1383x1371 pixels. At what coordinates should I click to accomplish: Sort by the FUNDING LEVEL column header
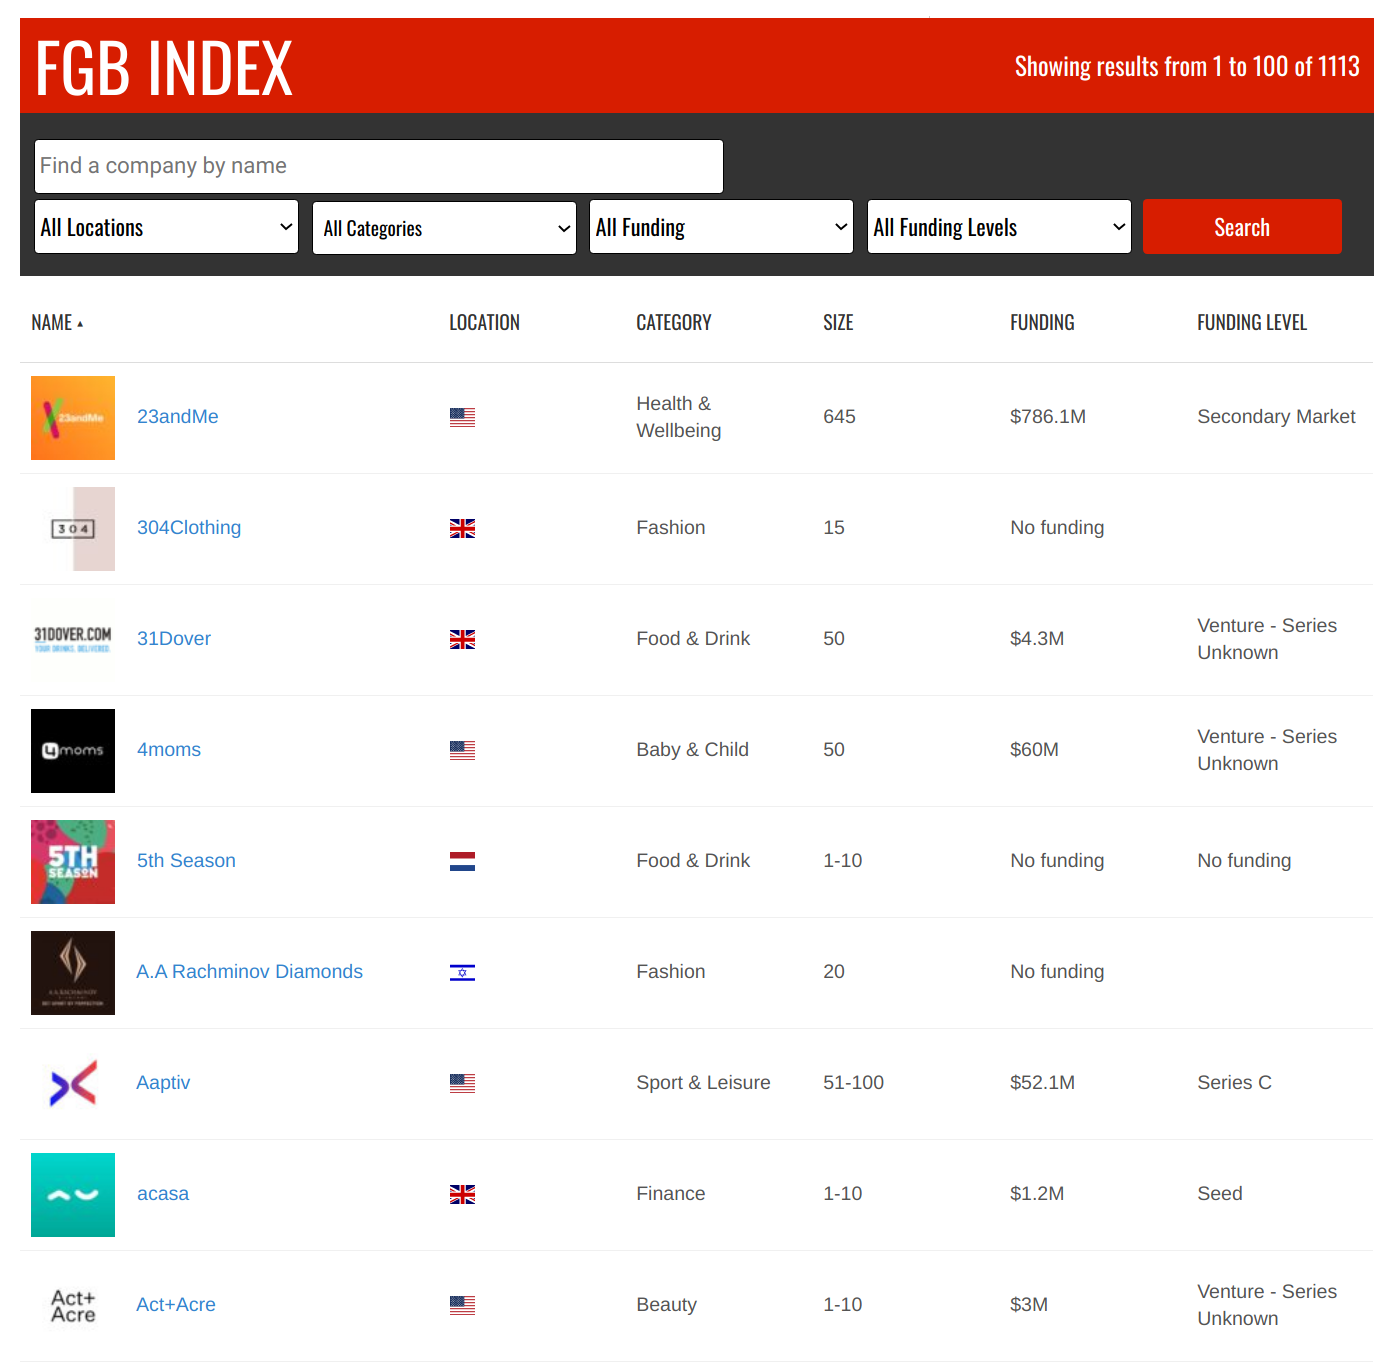[1252, 323]
